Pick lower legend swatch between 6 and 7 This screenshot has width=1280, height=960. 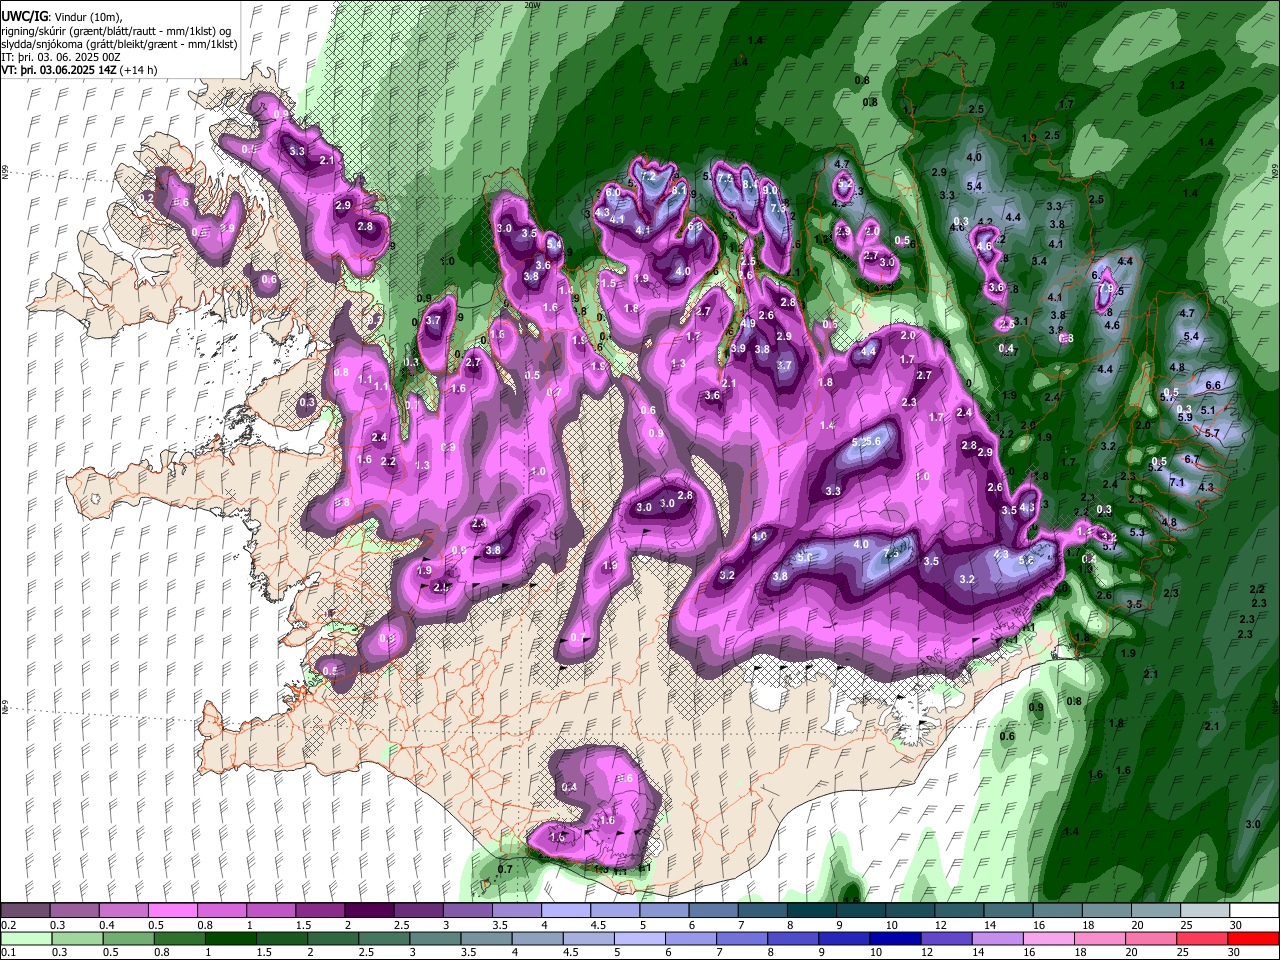click(691, 938)
